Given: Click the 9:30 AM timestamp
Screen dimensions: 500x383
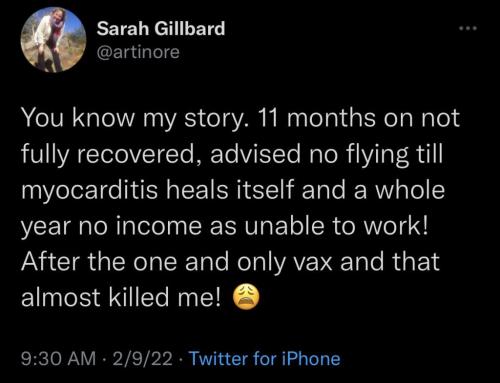Looking at the screenshot, I should [59, 359].
